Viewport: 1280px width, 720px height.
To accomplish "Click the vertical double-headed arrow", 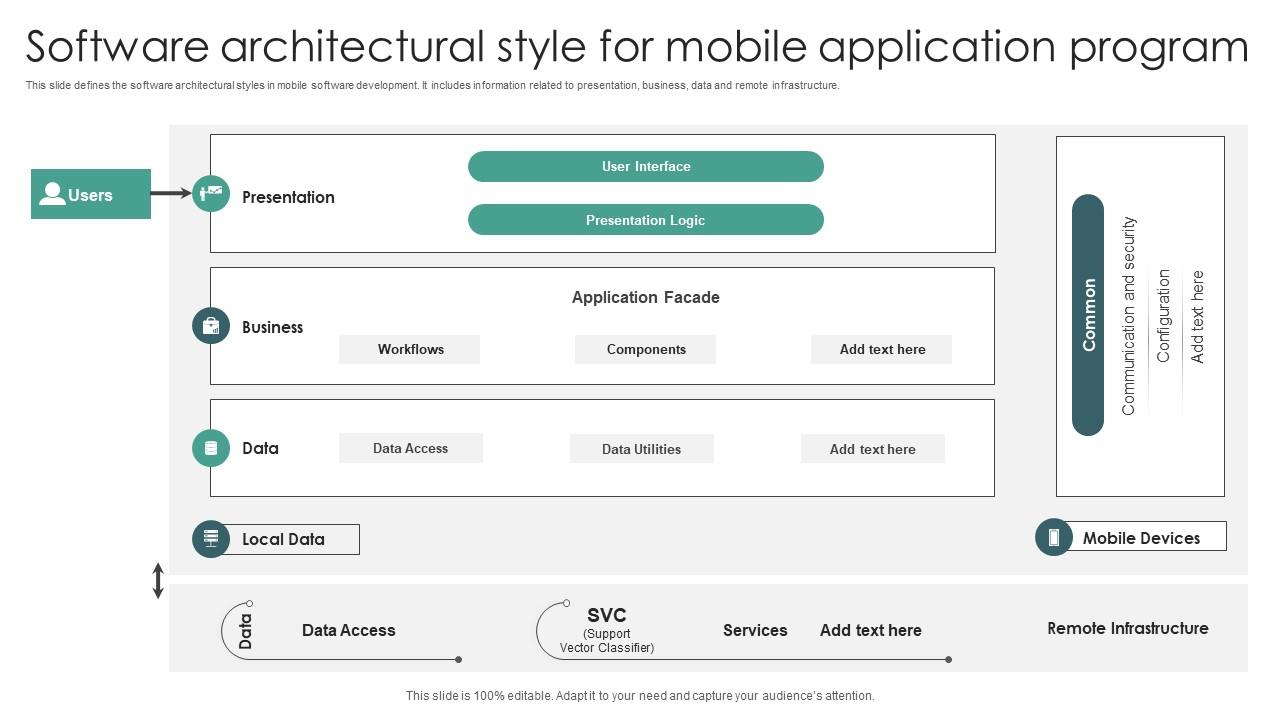I will (x=158, y=581).
